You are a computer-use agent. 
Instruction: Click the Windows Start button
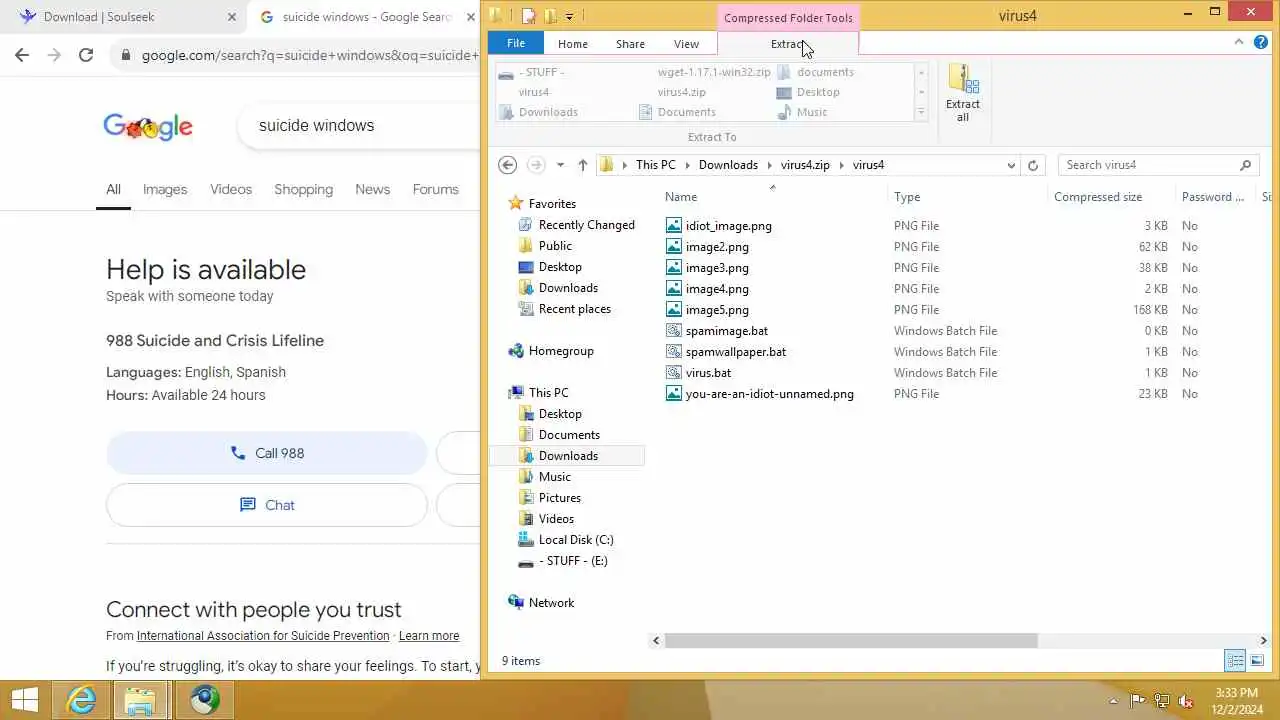pos(24,700)
